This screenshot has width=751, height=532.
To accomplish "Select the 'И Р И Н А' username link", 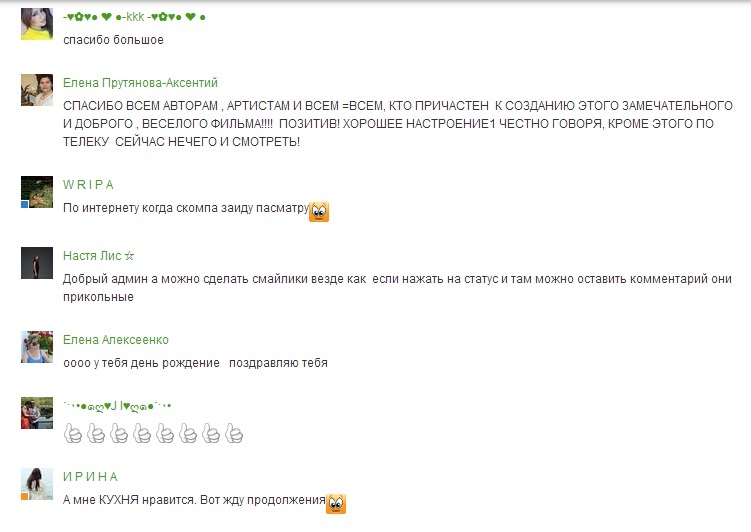I will [x=90, y=476].
